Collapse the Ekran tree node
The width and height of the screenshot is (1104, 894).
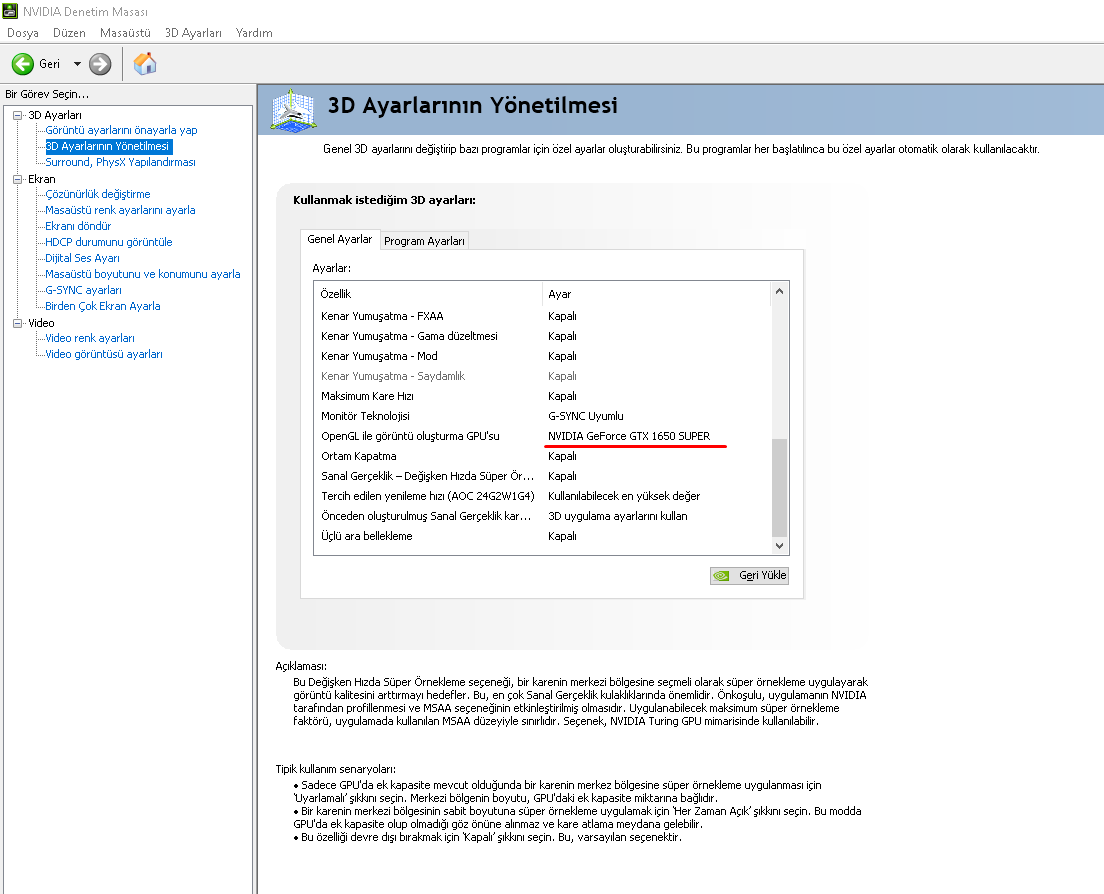tap(18, 180)
